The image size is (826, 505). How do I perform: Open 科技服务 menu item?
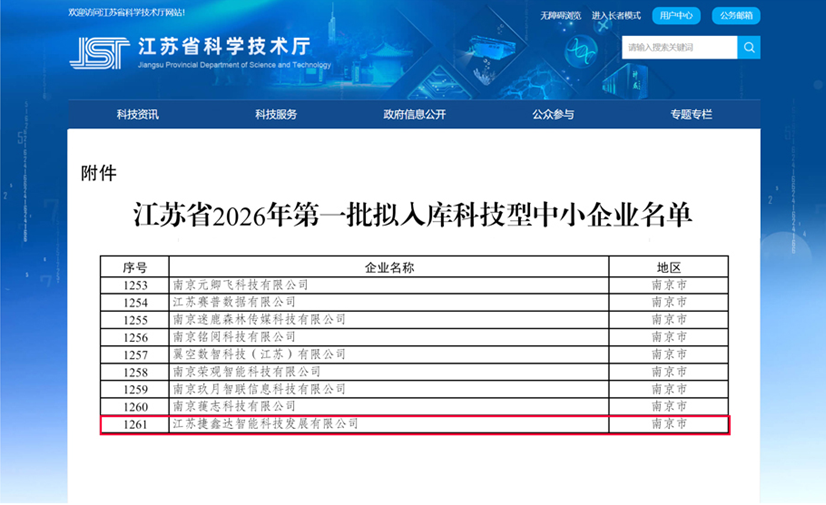276,114
